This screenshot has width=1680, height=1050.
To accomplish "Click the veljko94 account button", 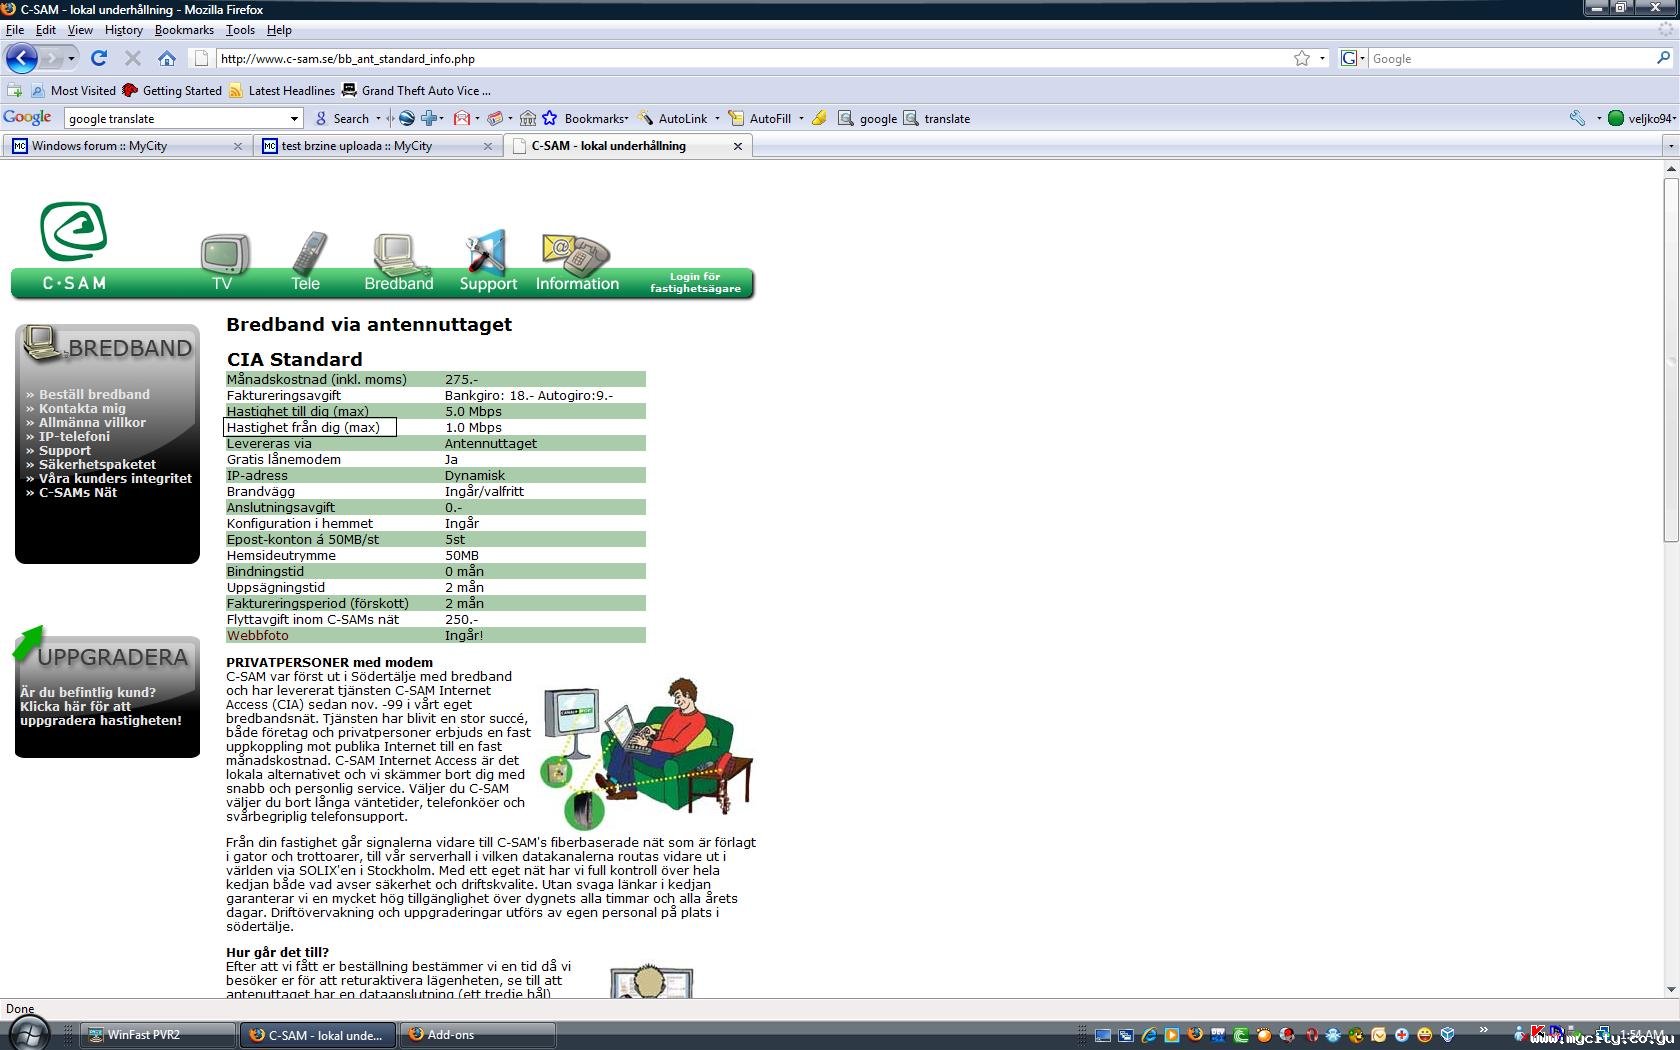I will point(1640,118).
